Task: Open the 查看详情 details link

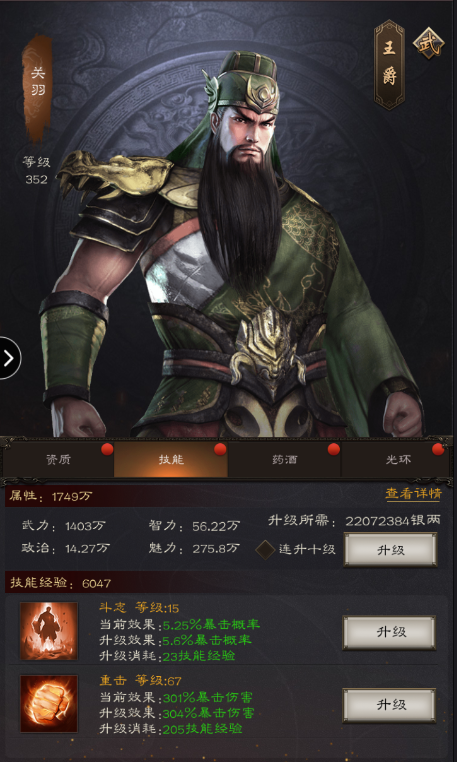Action: pyautogui.click(x=413, y=494)
